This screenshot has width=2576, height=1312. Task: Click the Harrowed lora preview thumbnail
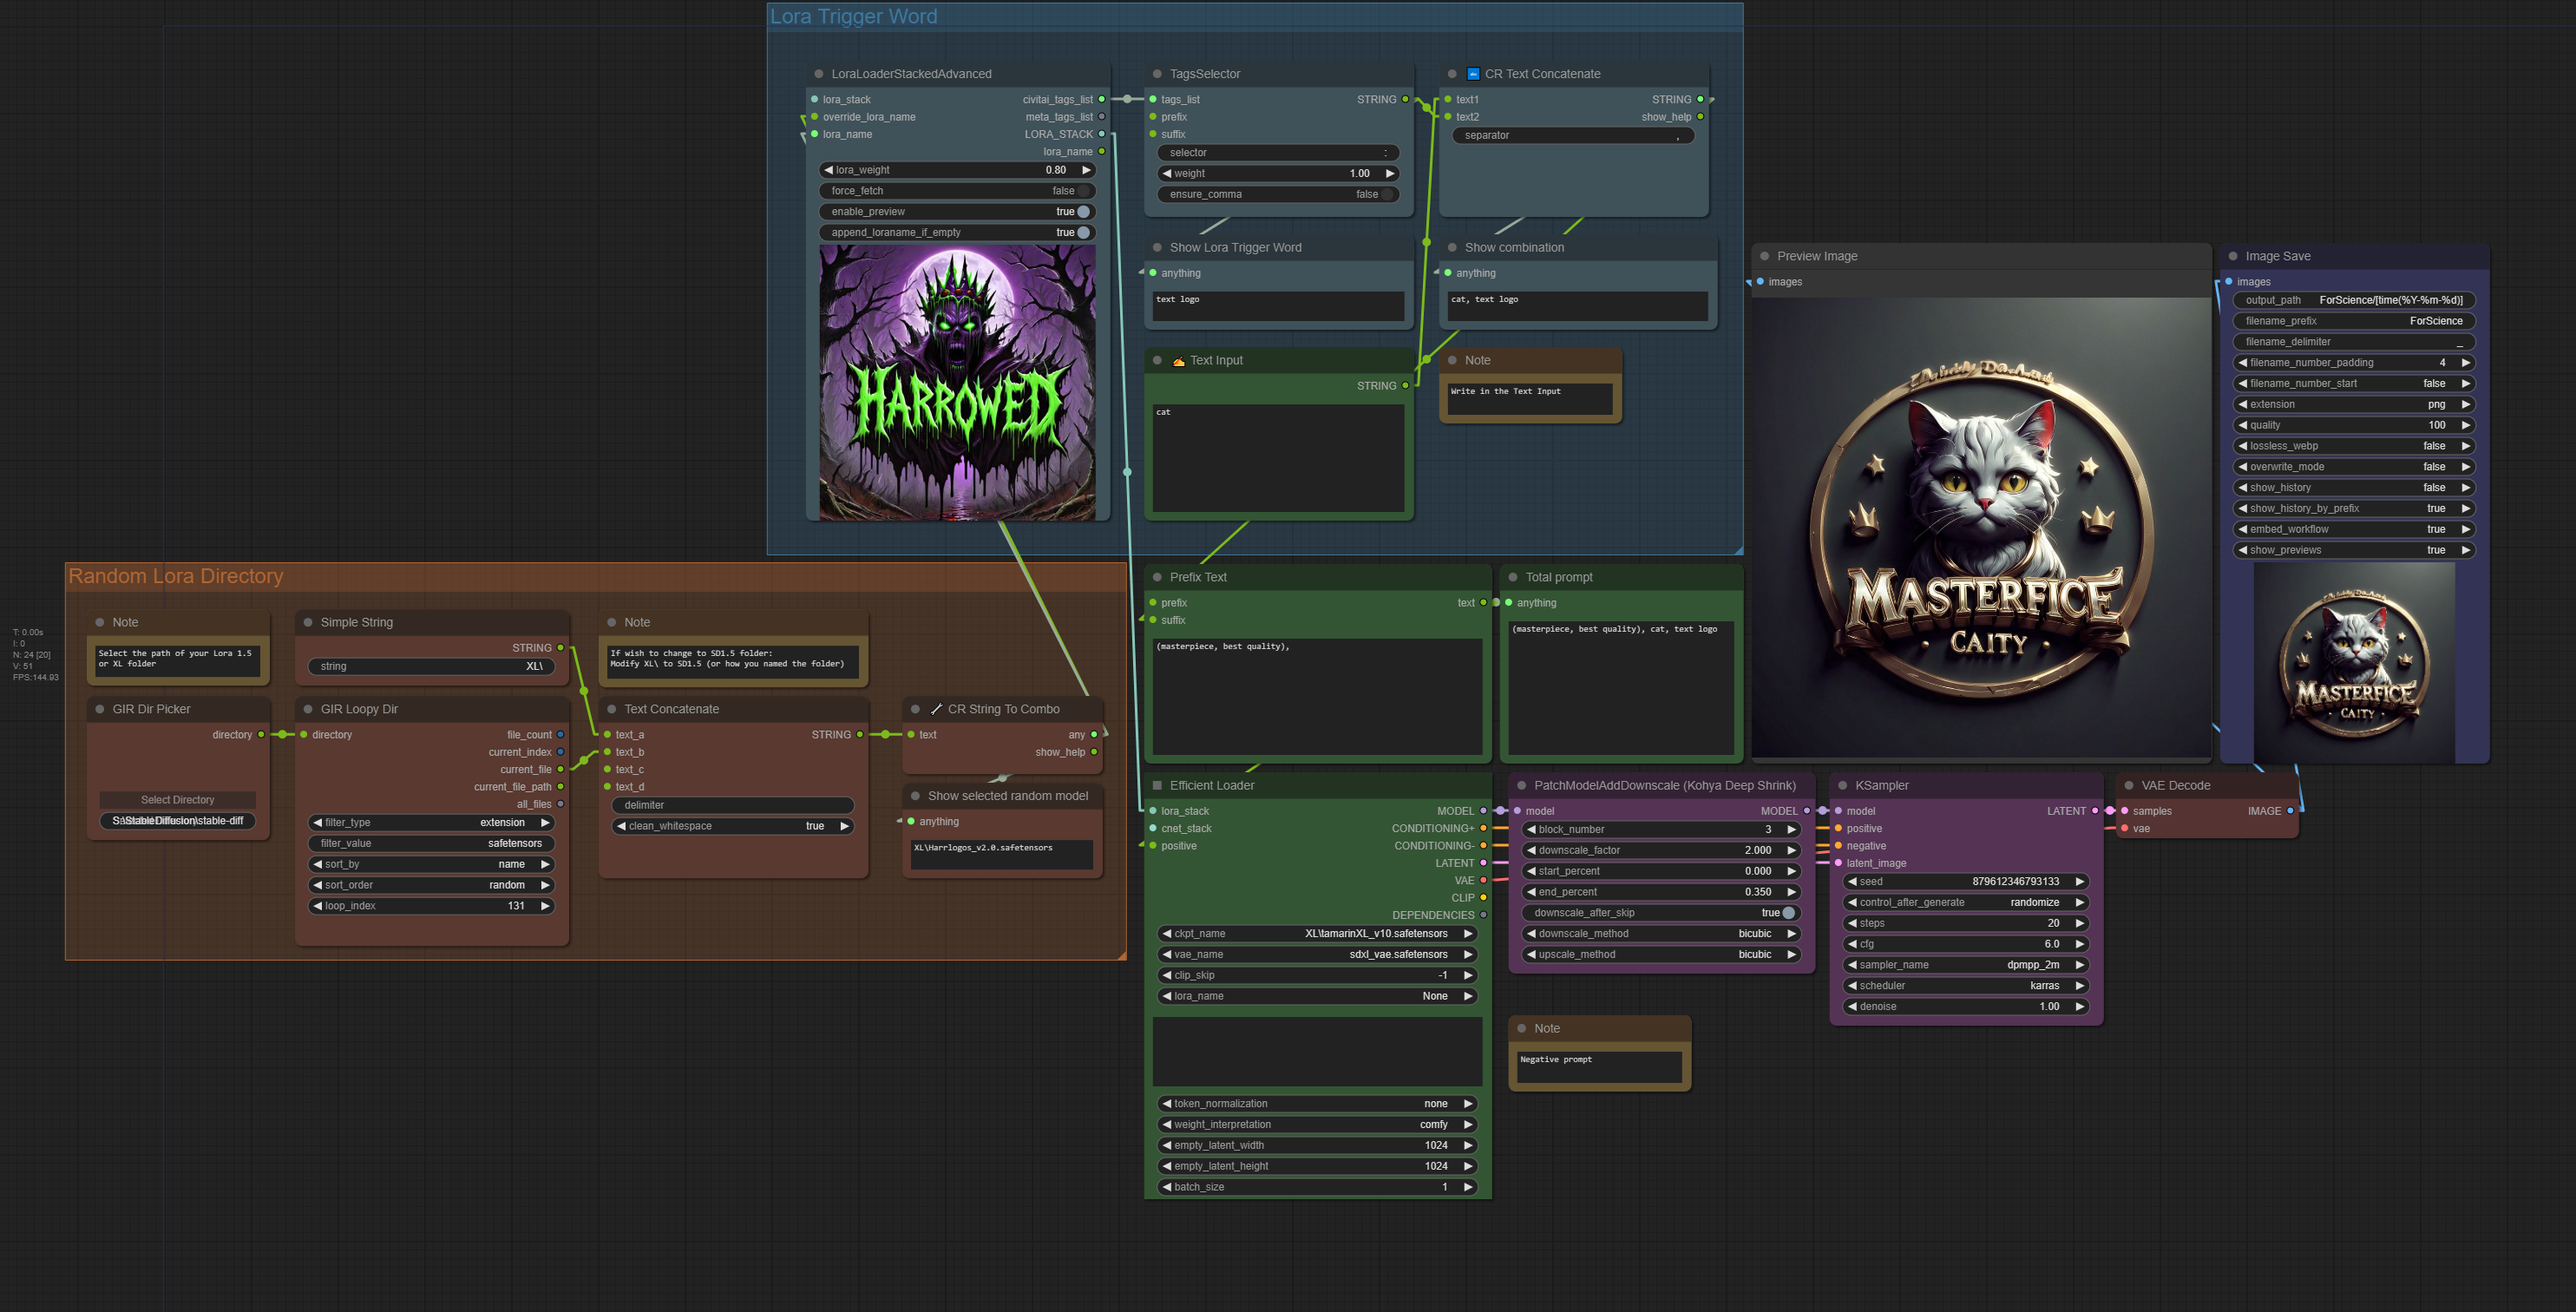coord(957,383)
